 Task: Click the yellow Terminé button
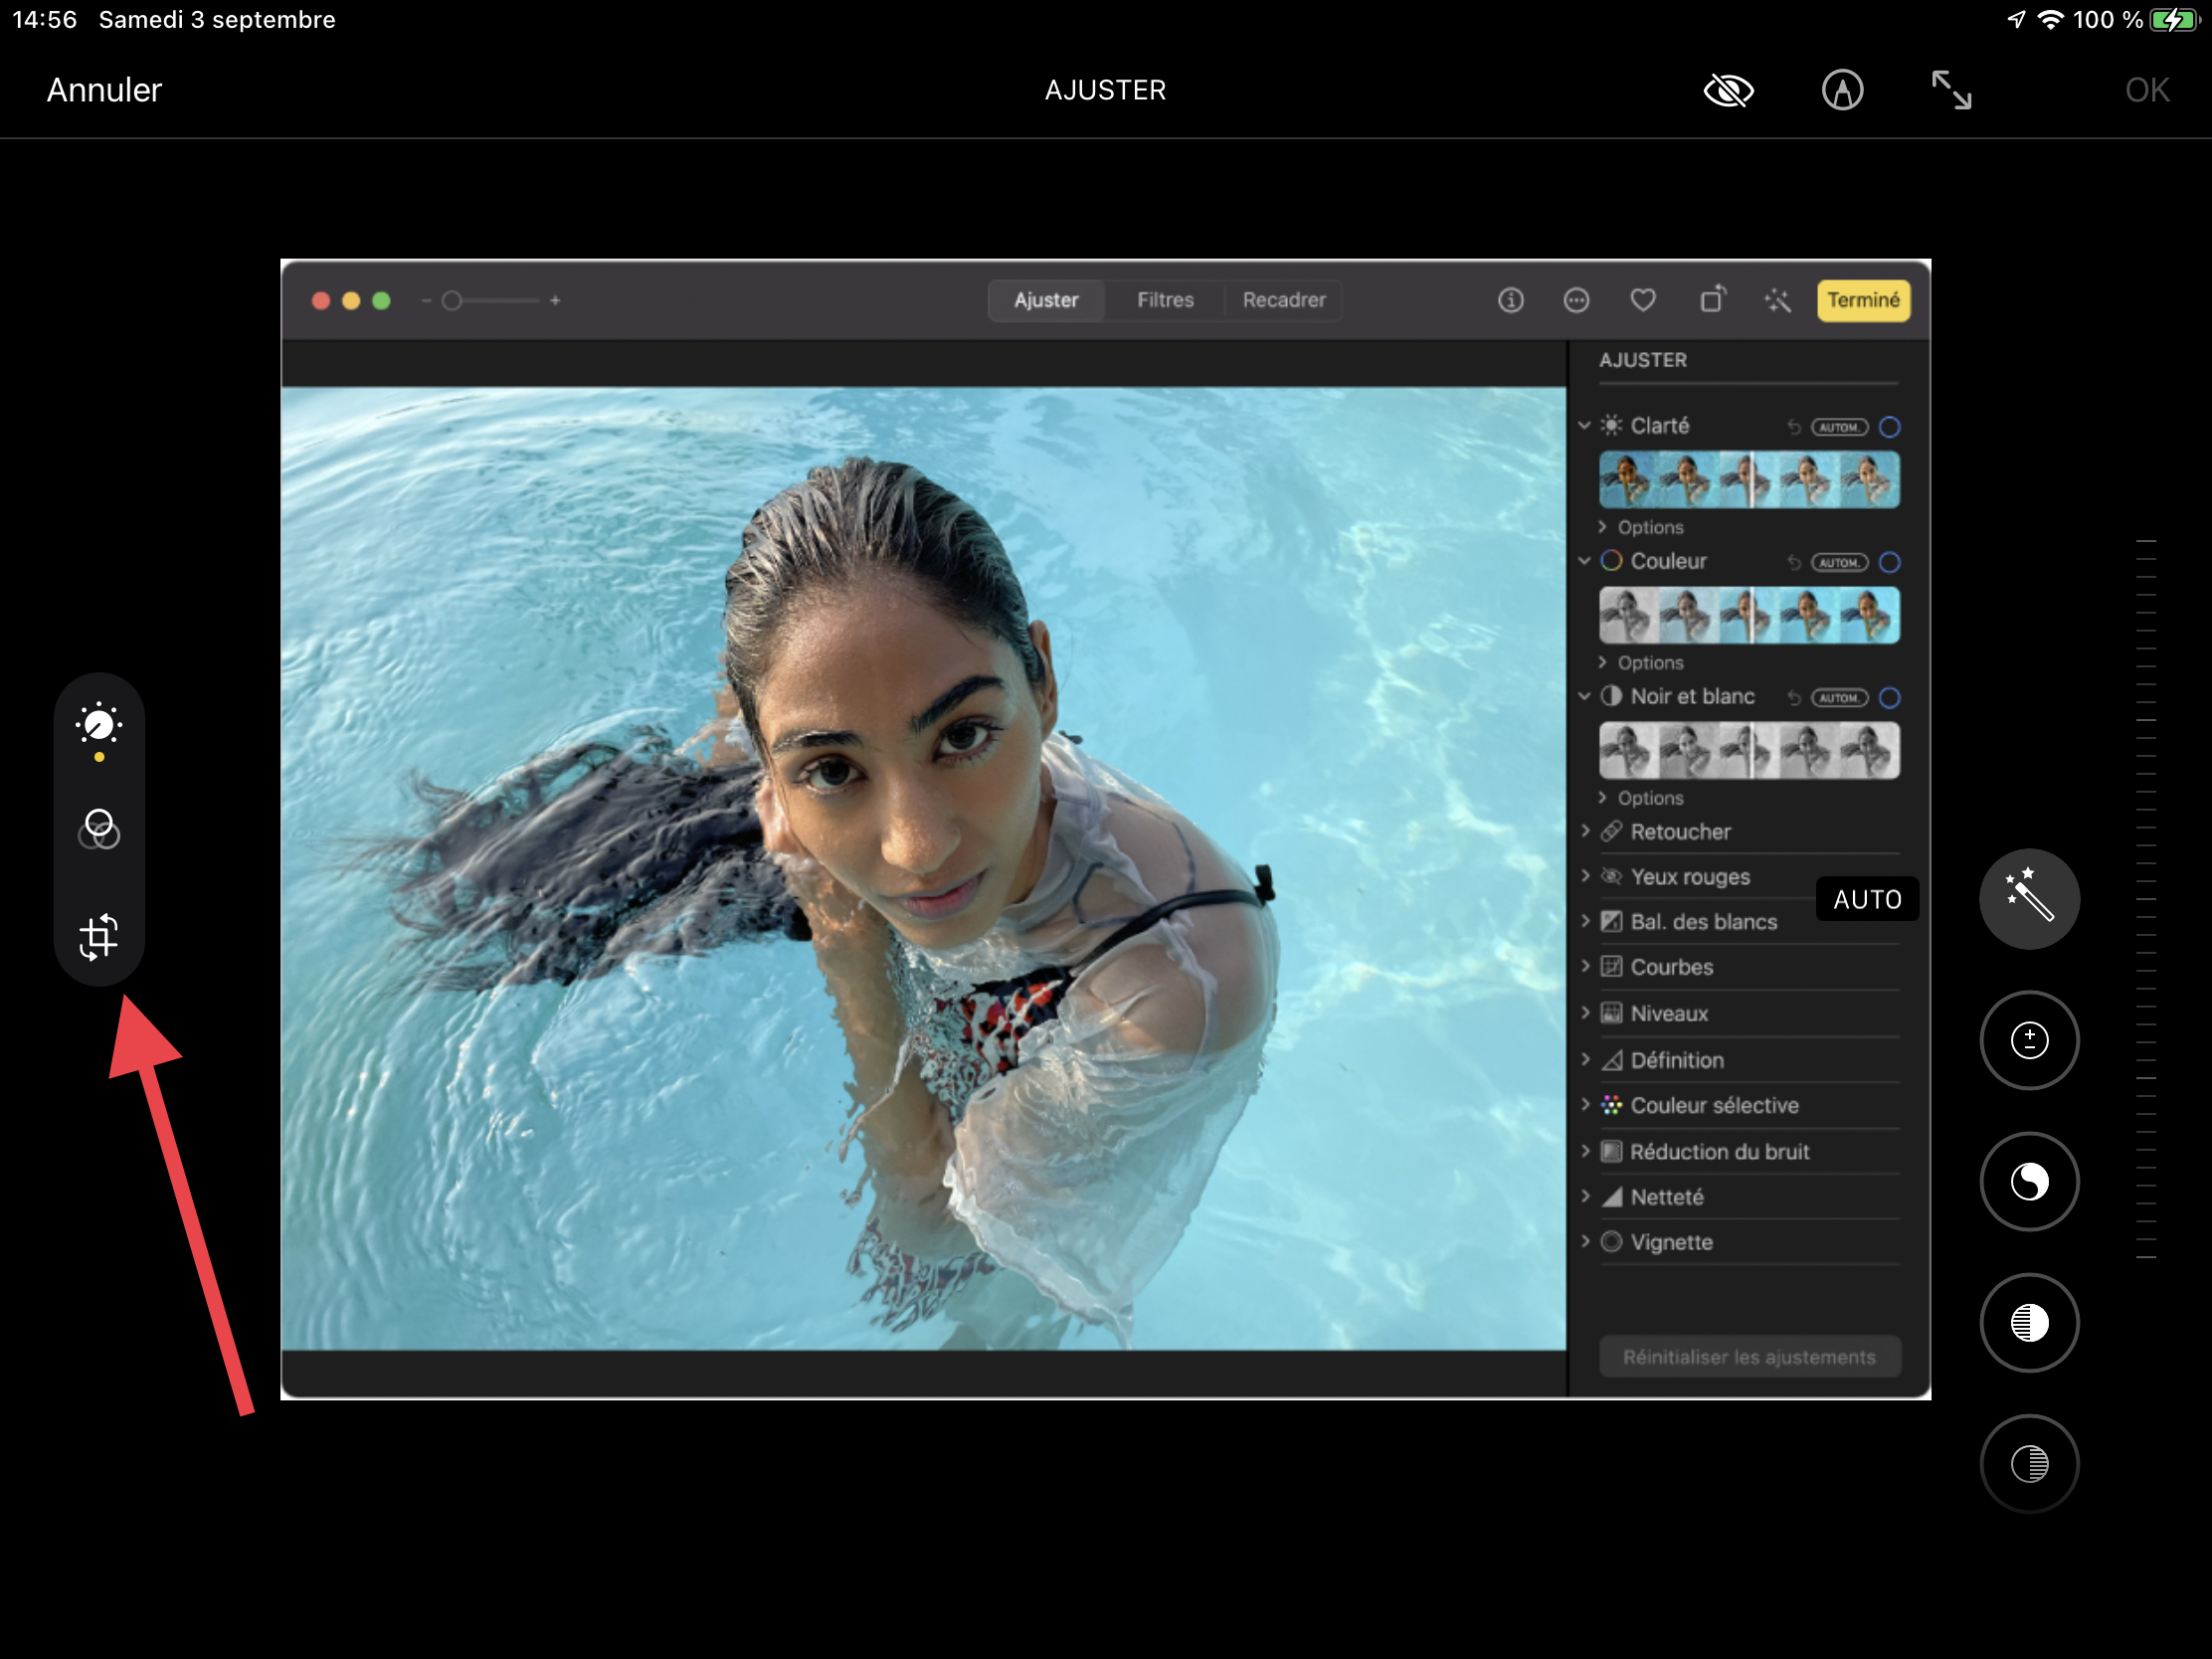point(1862,300)
